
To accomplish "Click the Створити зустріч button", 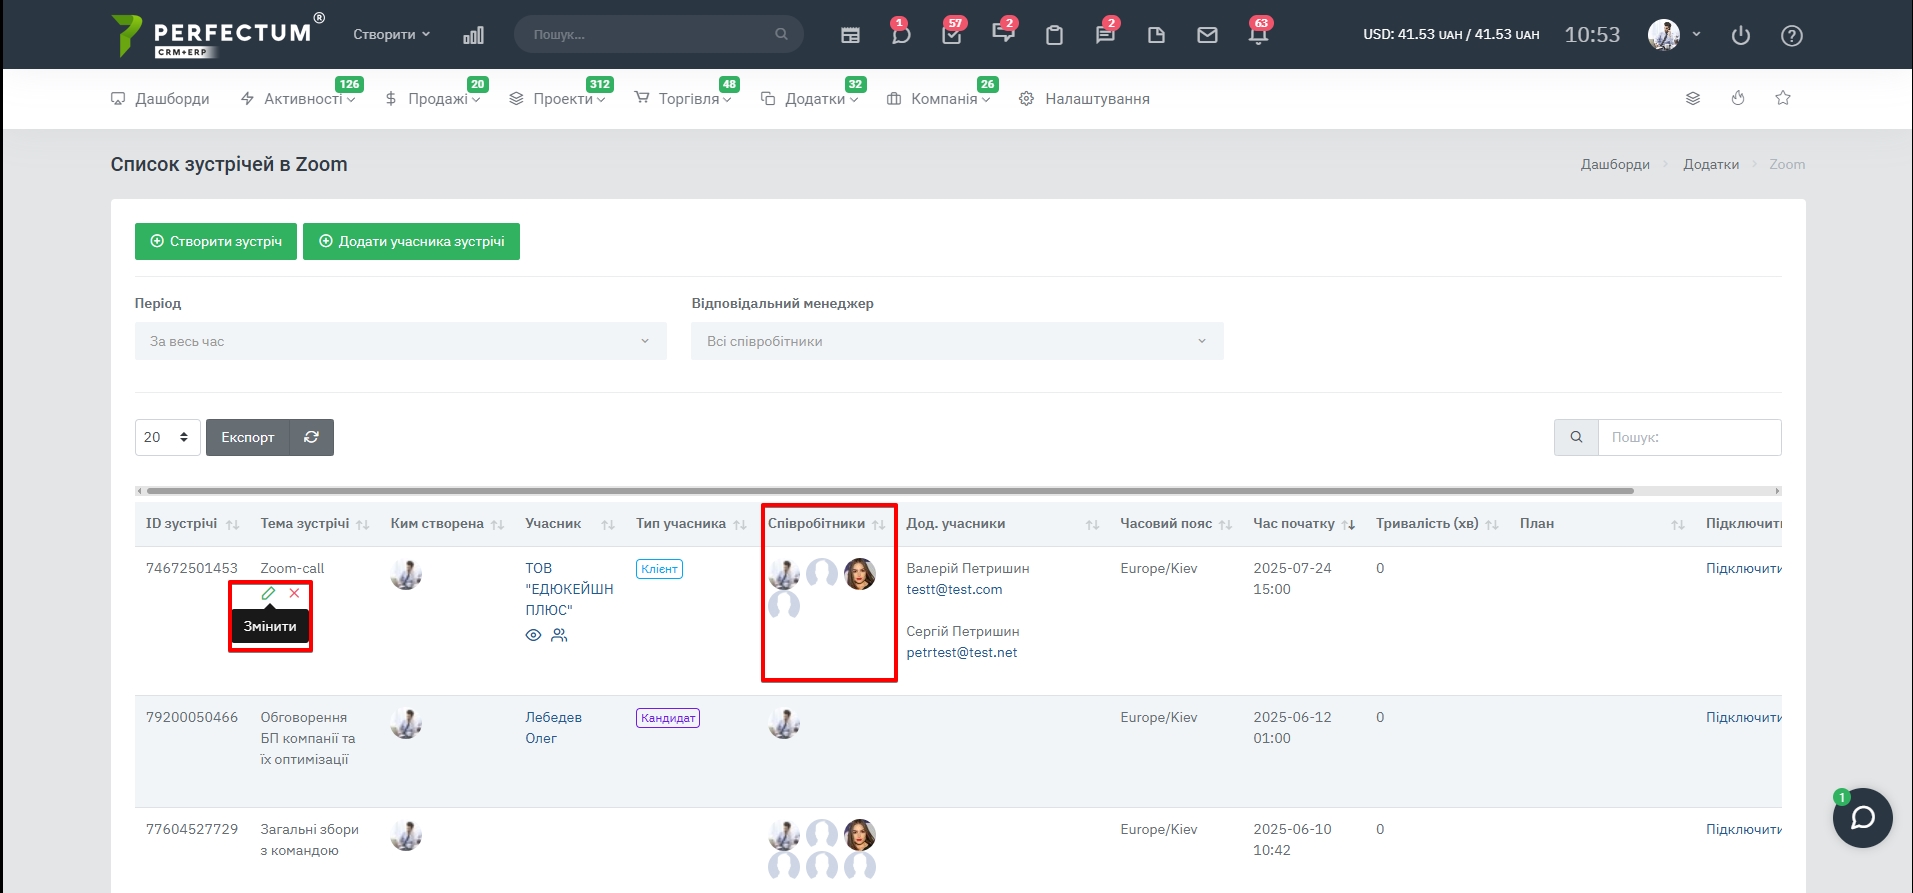I will coord(216,241).
